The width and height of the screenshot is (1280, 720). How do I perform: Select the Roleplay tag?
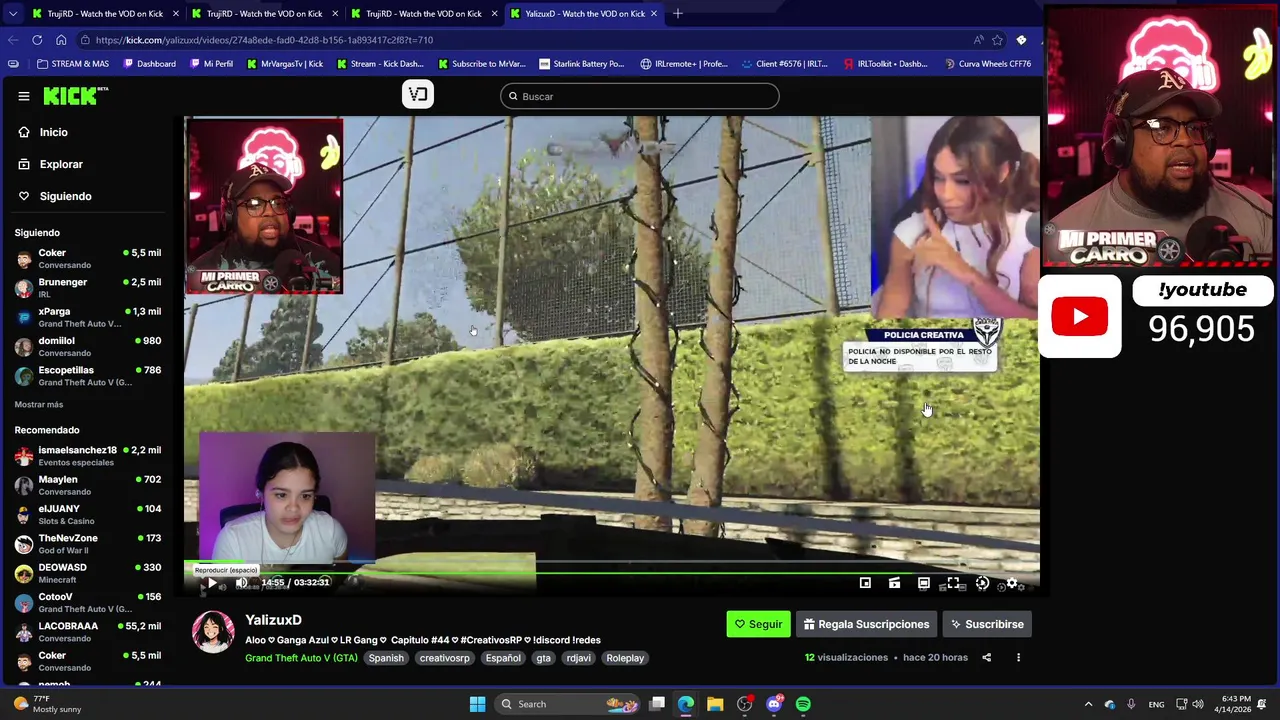pyautogui.click(x=625, y=658)
